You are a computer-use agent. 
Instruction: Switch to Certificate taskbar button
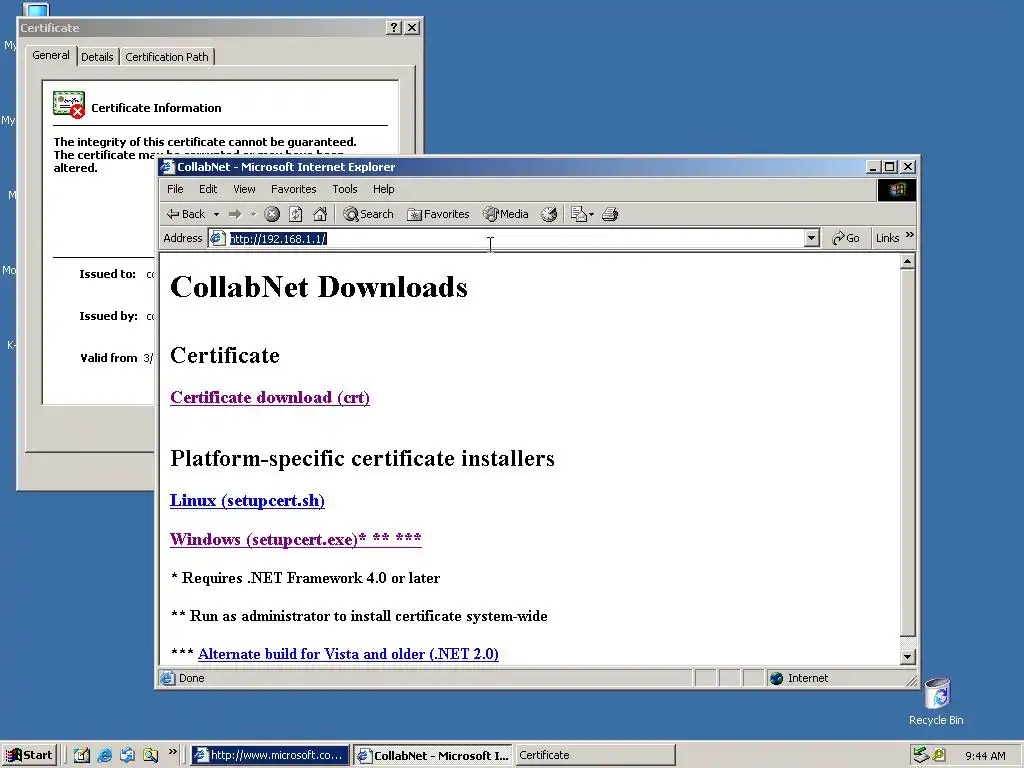595,755
